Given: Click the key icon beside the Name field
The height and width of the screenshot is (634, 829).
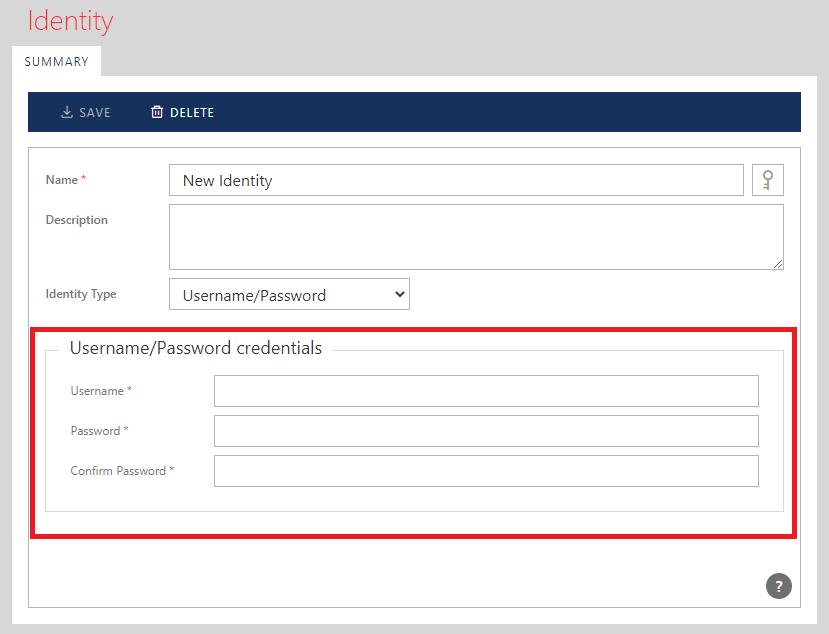Looking at the screenshot, I should click(x=767, y=180).
